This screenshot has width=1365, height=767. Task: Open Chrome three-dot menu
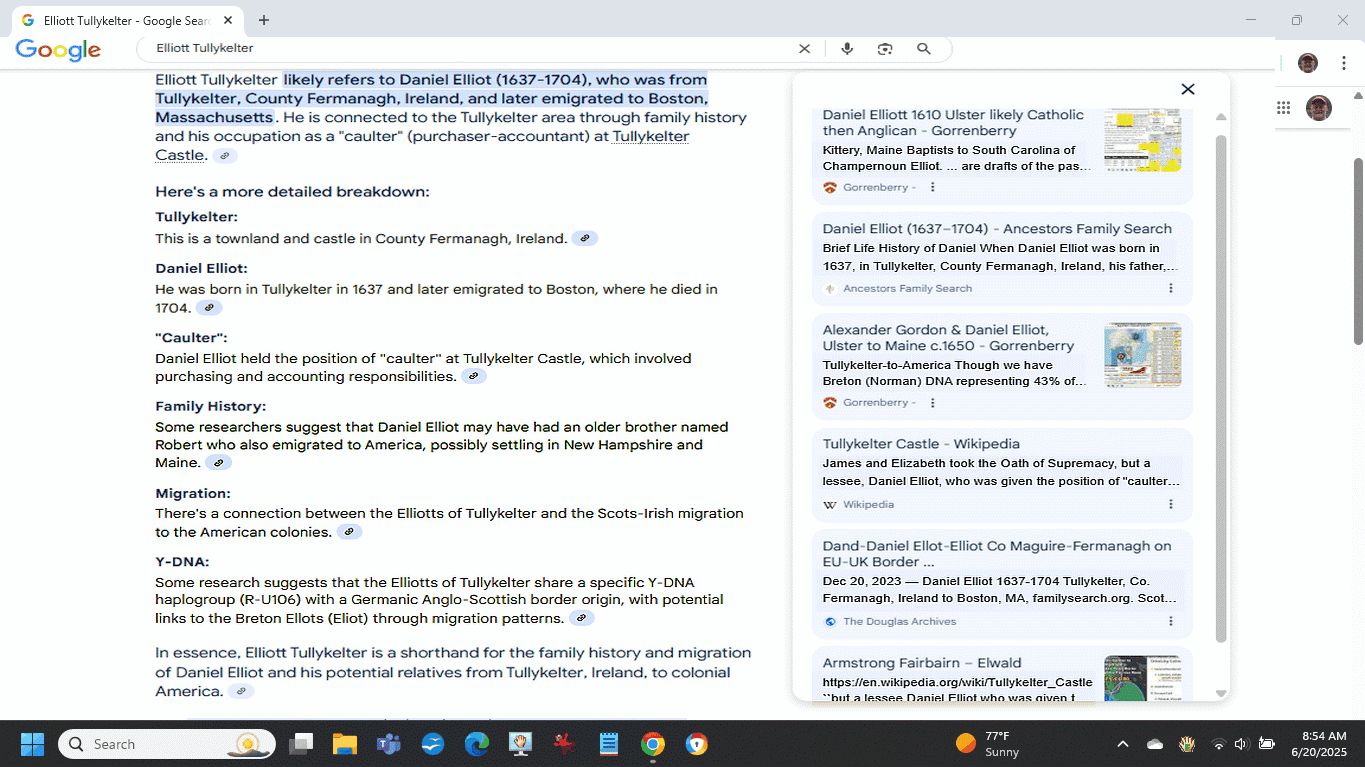tap(1344, 63)
